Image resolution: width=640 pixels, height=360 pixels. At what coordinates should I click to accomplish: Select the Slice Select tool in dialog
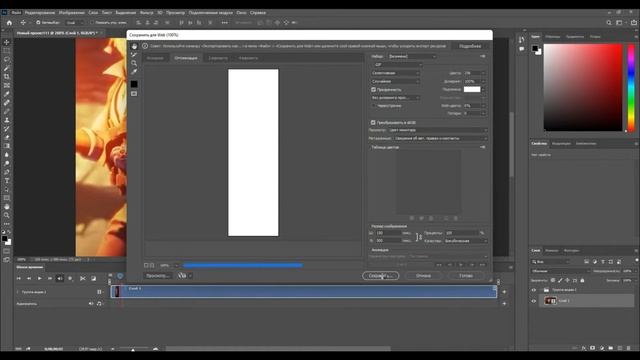[134, 55]
